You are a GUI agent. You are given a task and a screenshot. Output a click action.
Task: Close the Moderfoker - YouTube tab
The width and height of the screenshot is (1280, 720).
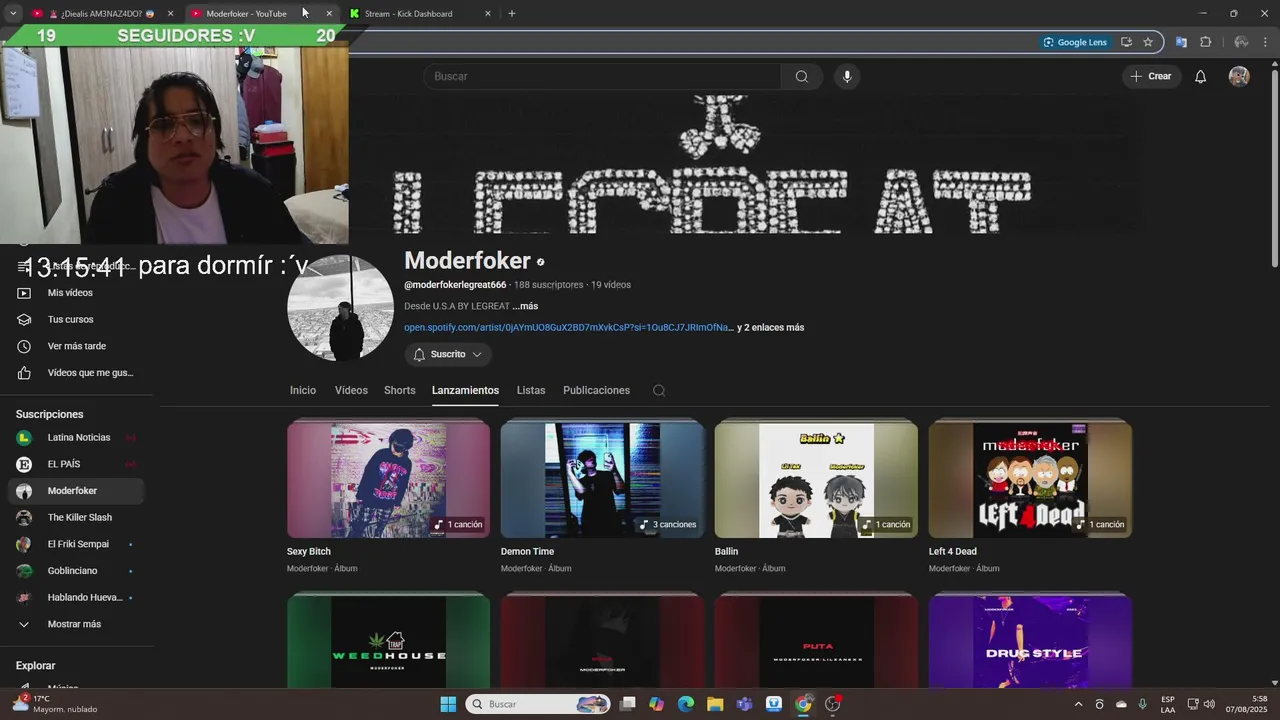[329, 14]
